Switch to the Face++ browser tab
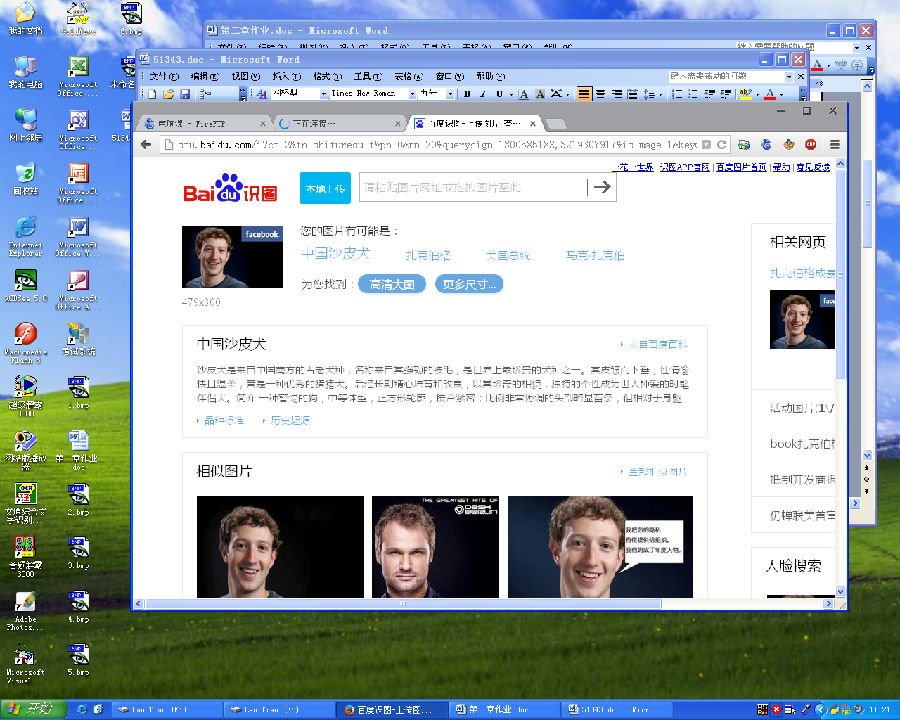 click(x=200, y=123)
